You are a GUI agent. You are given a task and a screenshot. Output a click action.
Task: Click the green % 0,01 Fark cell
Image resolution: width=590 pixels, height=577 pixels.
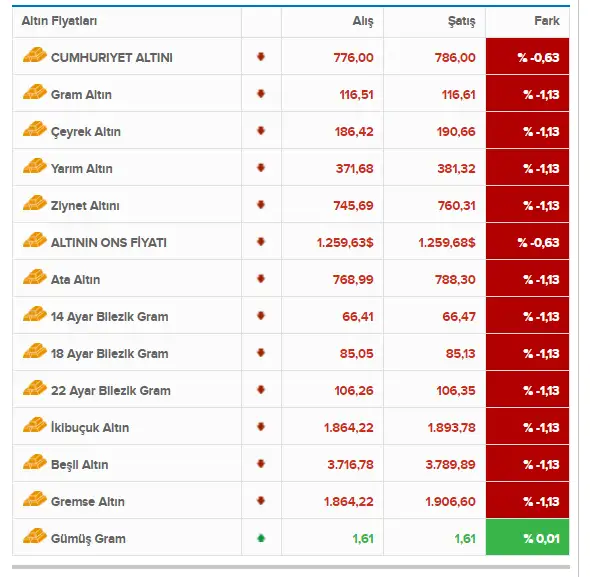527,537
